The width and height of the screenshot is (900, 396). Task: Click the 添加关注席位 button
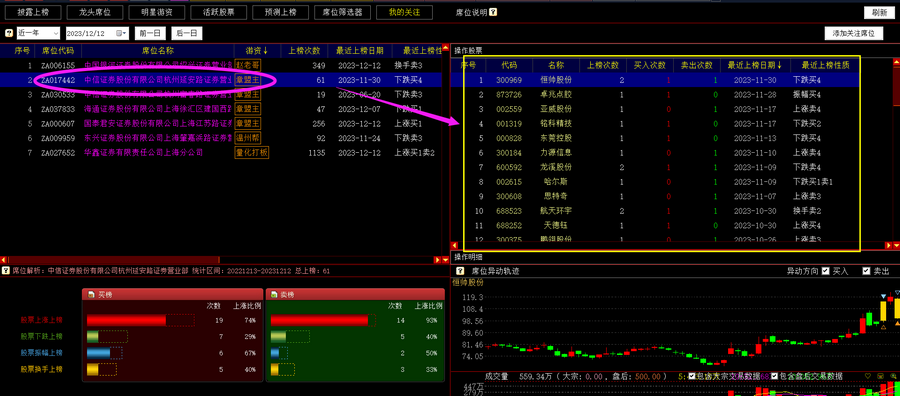(854, 33)
